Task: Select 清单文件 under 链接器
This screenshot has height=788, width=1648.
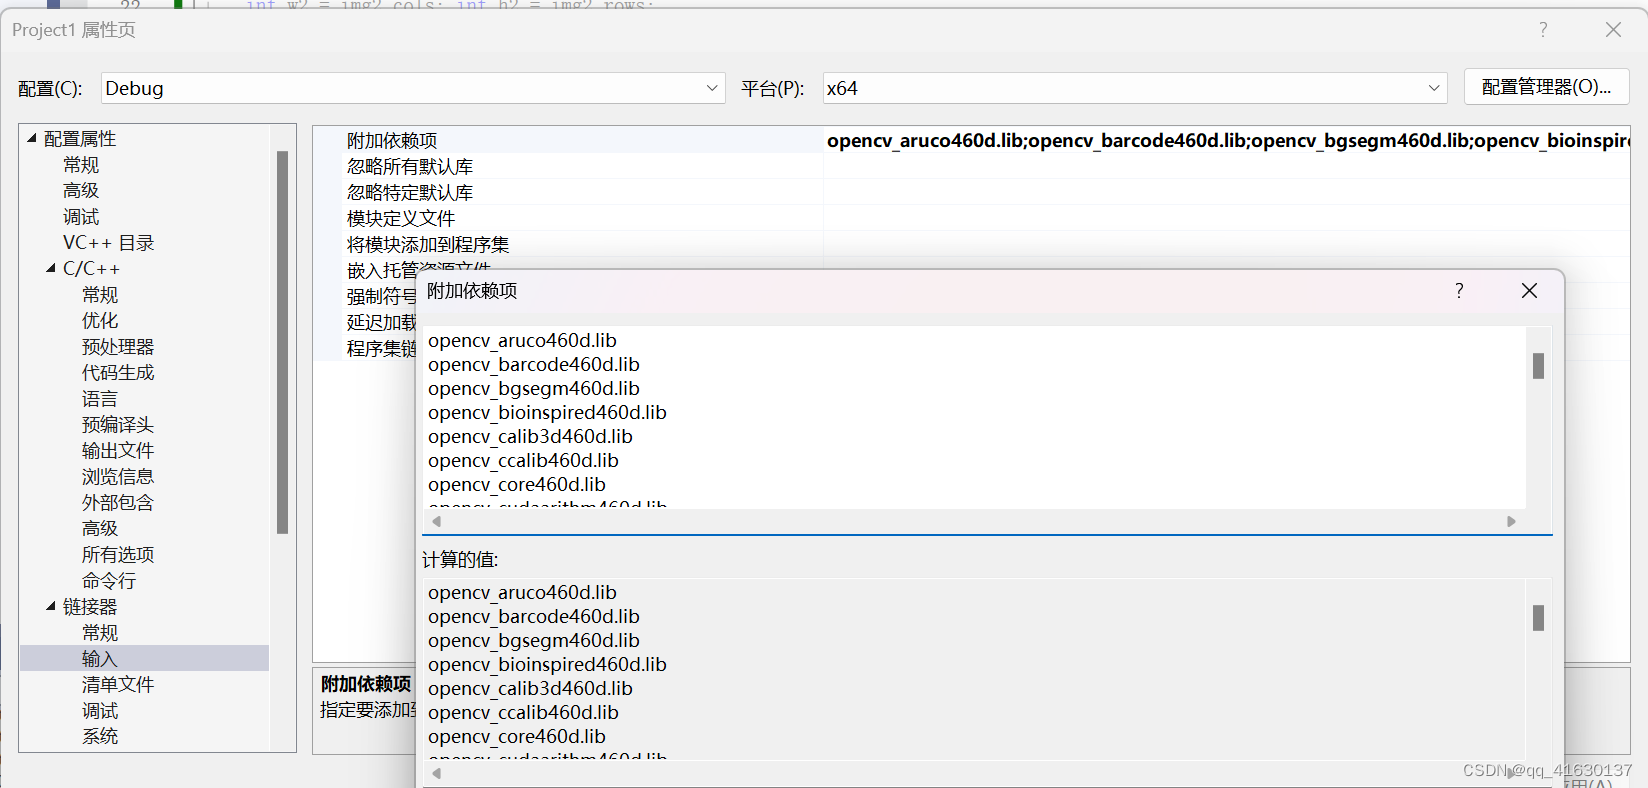Action: [118, 685]
